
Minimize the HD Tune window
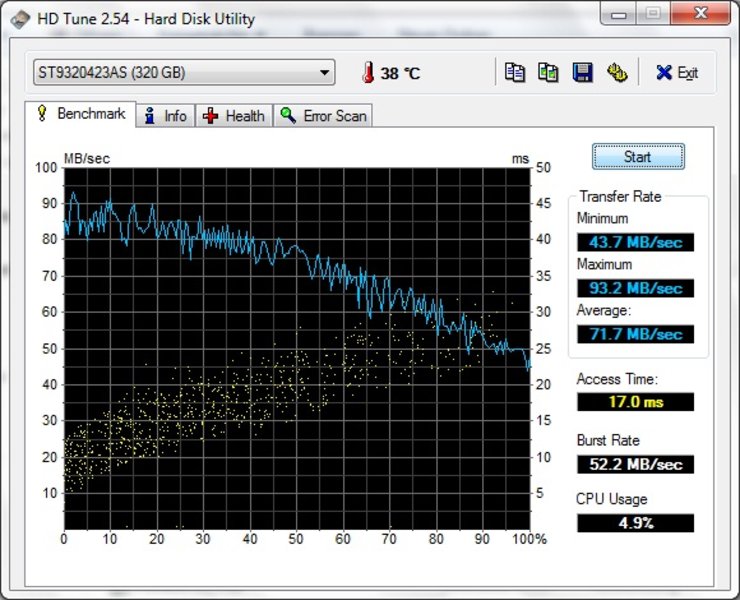point(618,14)
